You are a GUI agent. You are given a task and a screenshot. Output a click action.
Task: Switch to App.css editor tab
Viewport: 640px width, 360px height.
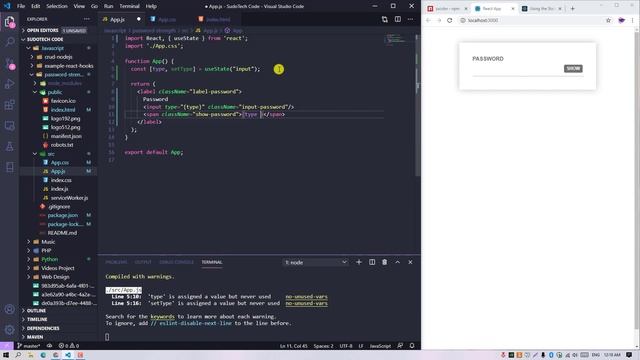coord(167,19)
